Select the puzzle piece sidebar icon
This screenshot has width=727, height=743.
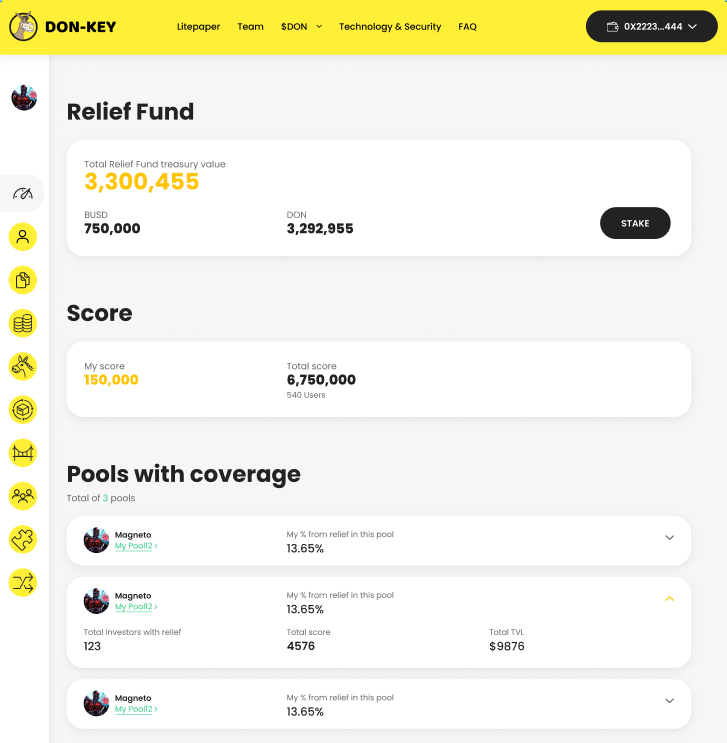click(23, 539)
